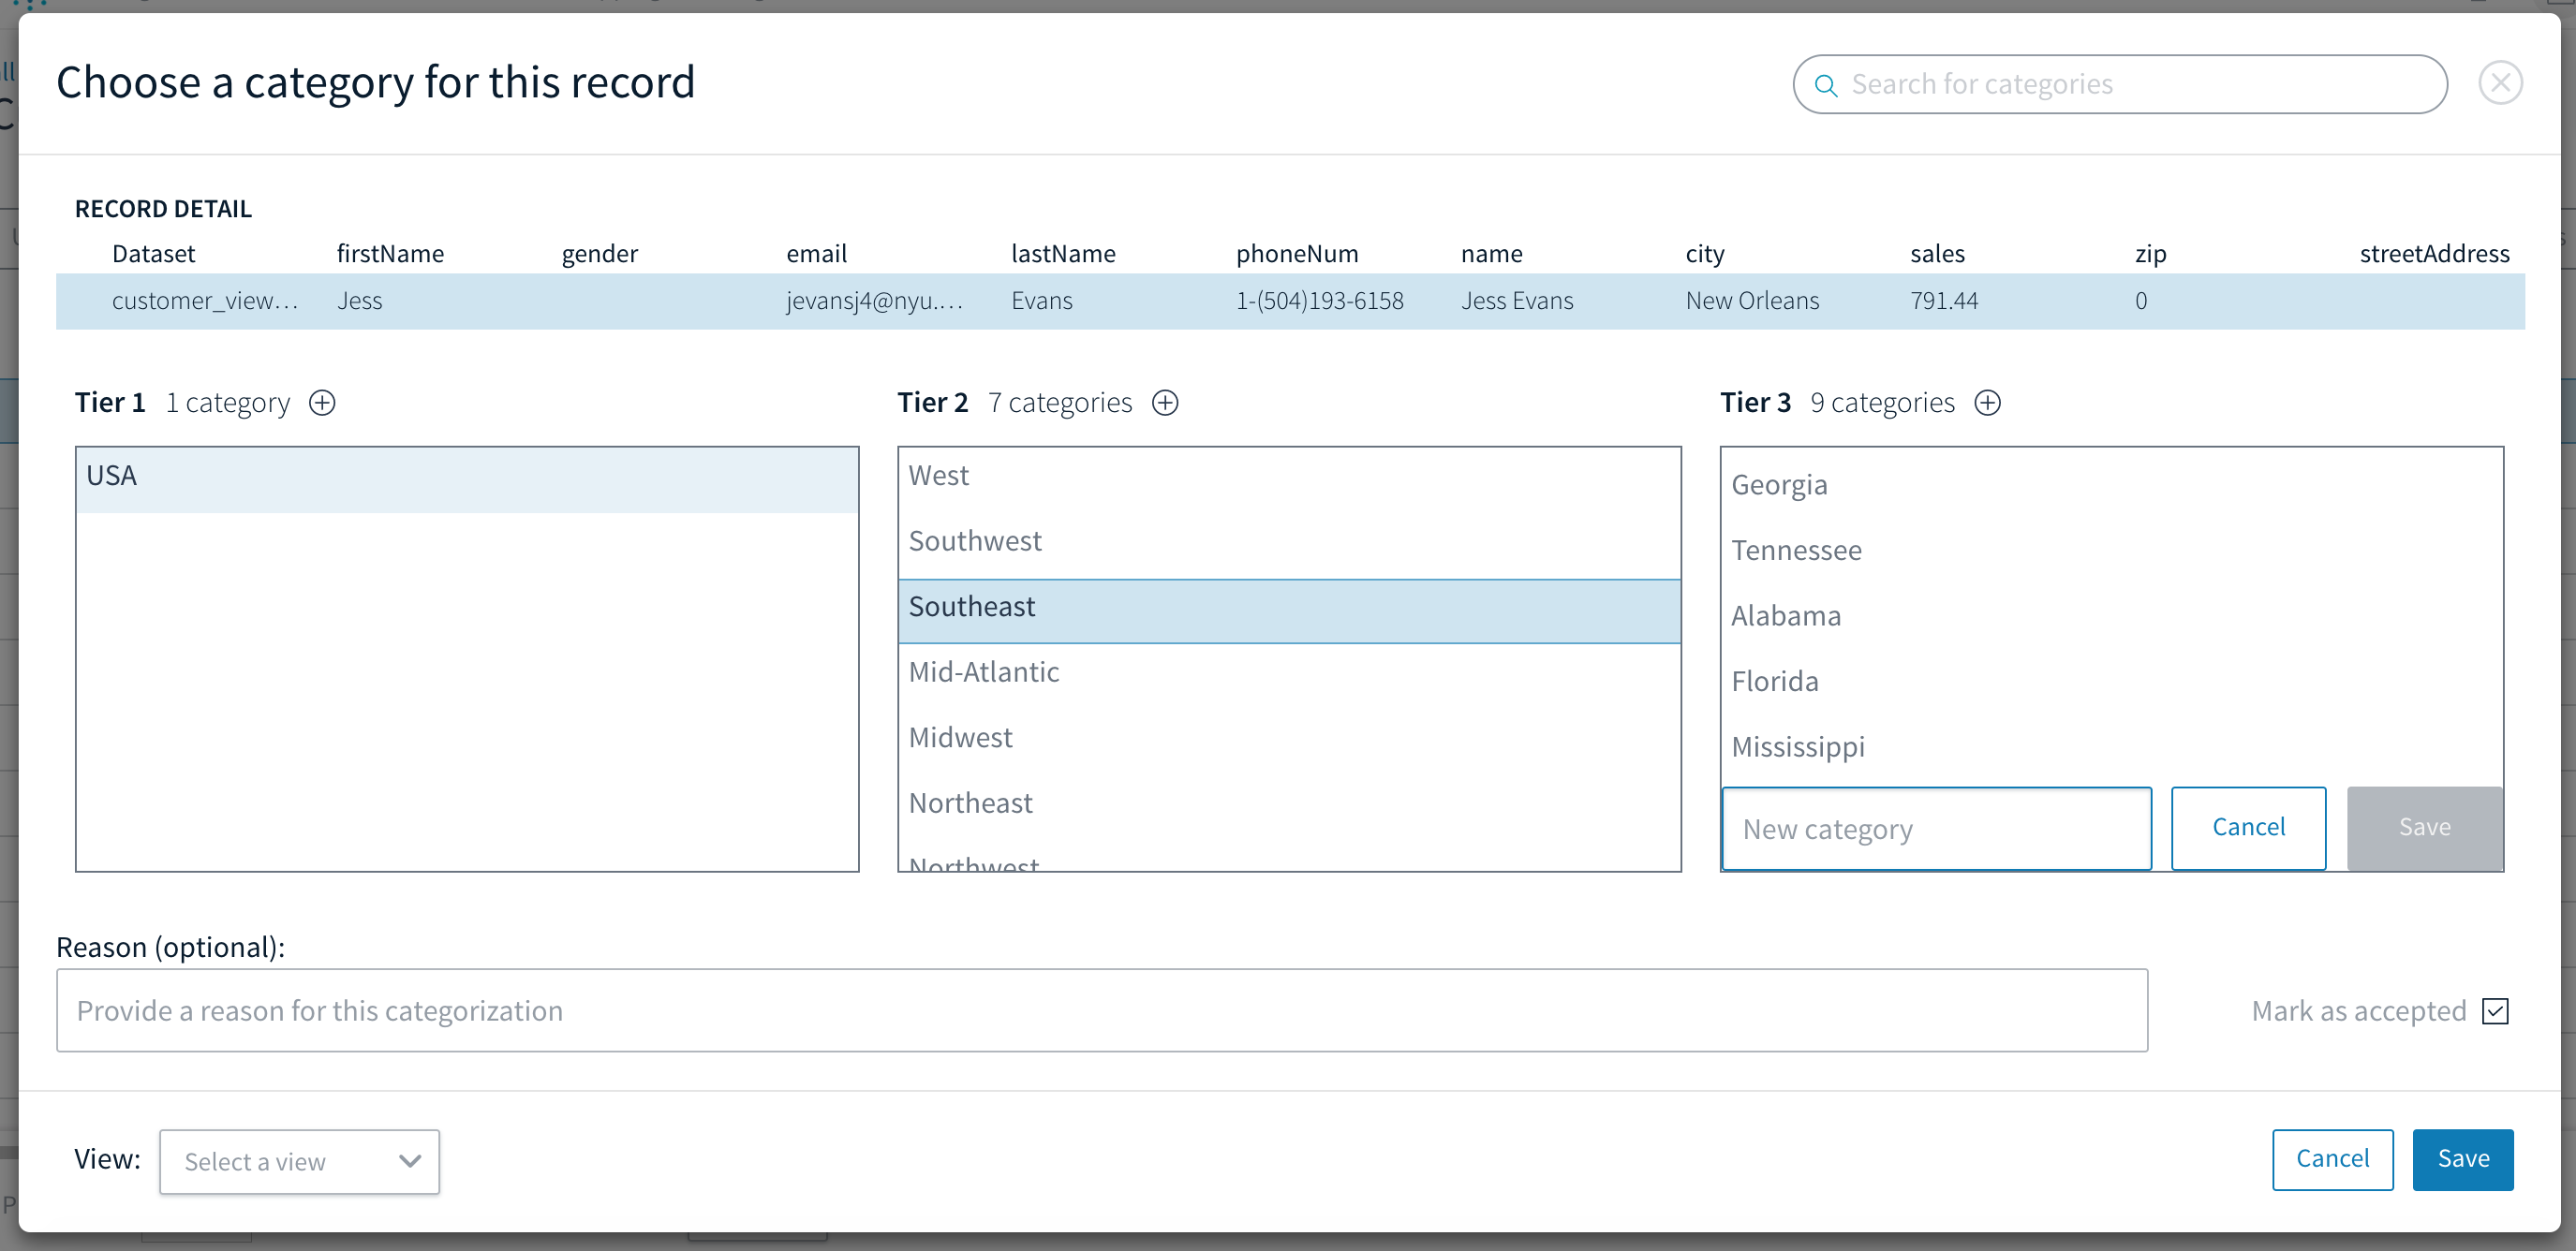Save the new Tier 3 category
Screen dimensions: 2576x1251
[x=2424, y=828]
